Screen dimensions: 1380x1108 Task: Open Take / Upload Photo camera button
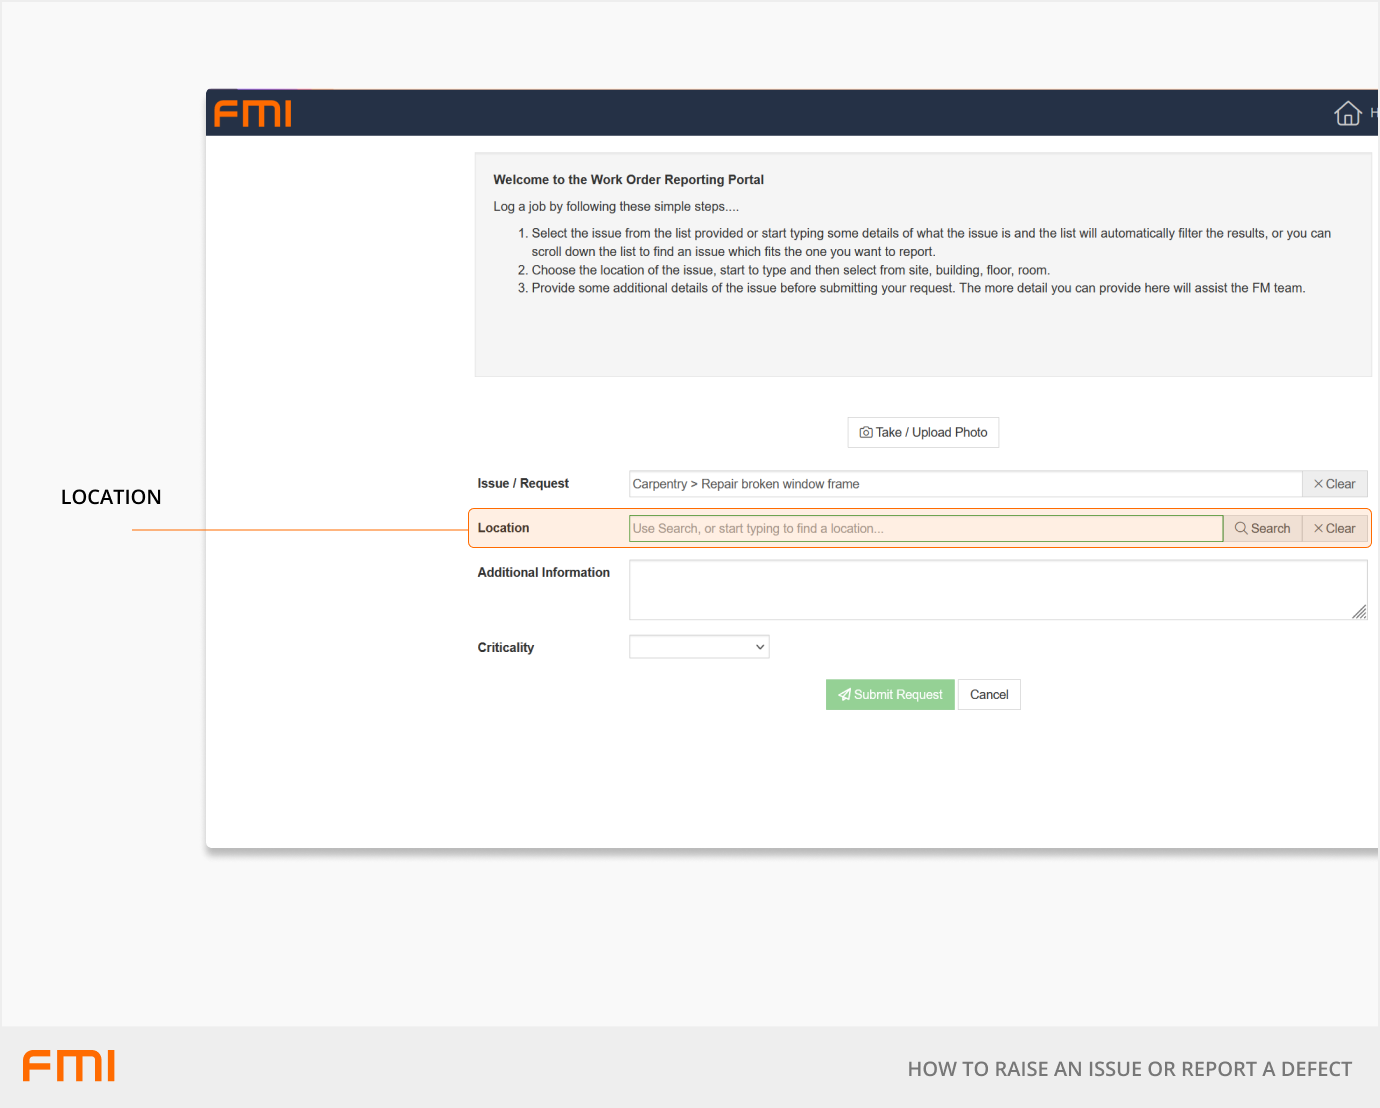point(922,432)
